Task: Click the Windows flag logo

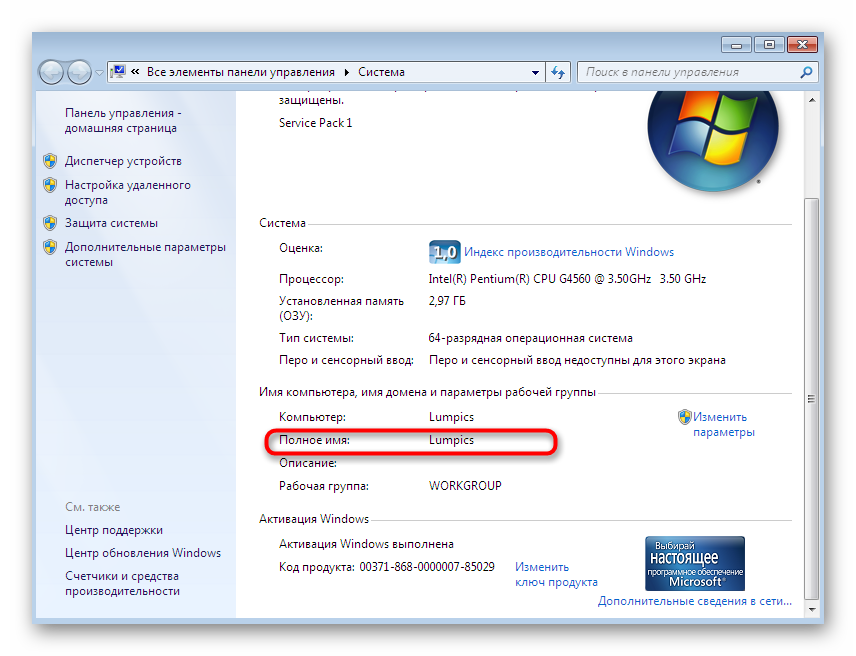Action: click(712, 137)
